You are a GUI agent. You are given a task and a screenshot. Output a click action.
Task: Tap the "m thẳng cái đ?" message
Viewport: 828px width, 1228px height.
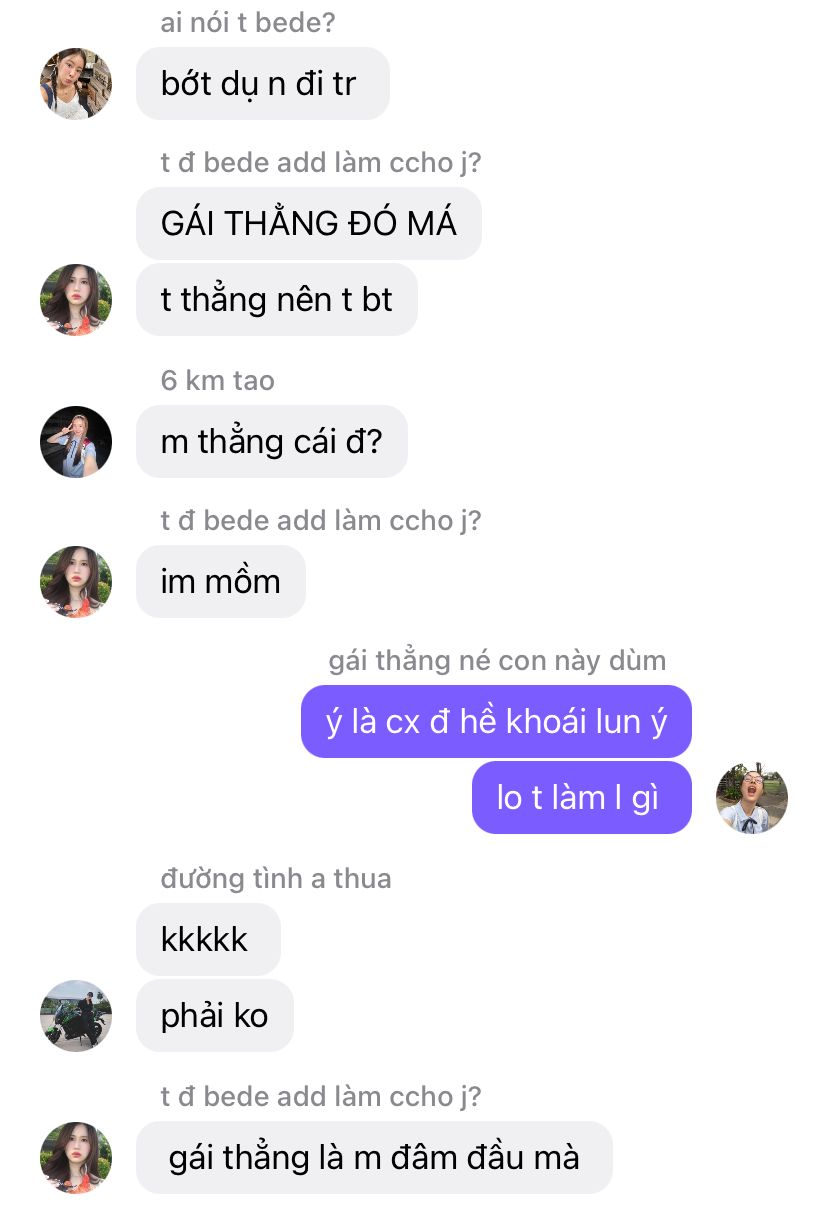coord(271,441)
